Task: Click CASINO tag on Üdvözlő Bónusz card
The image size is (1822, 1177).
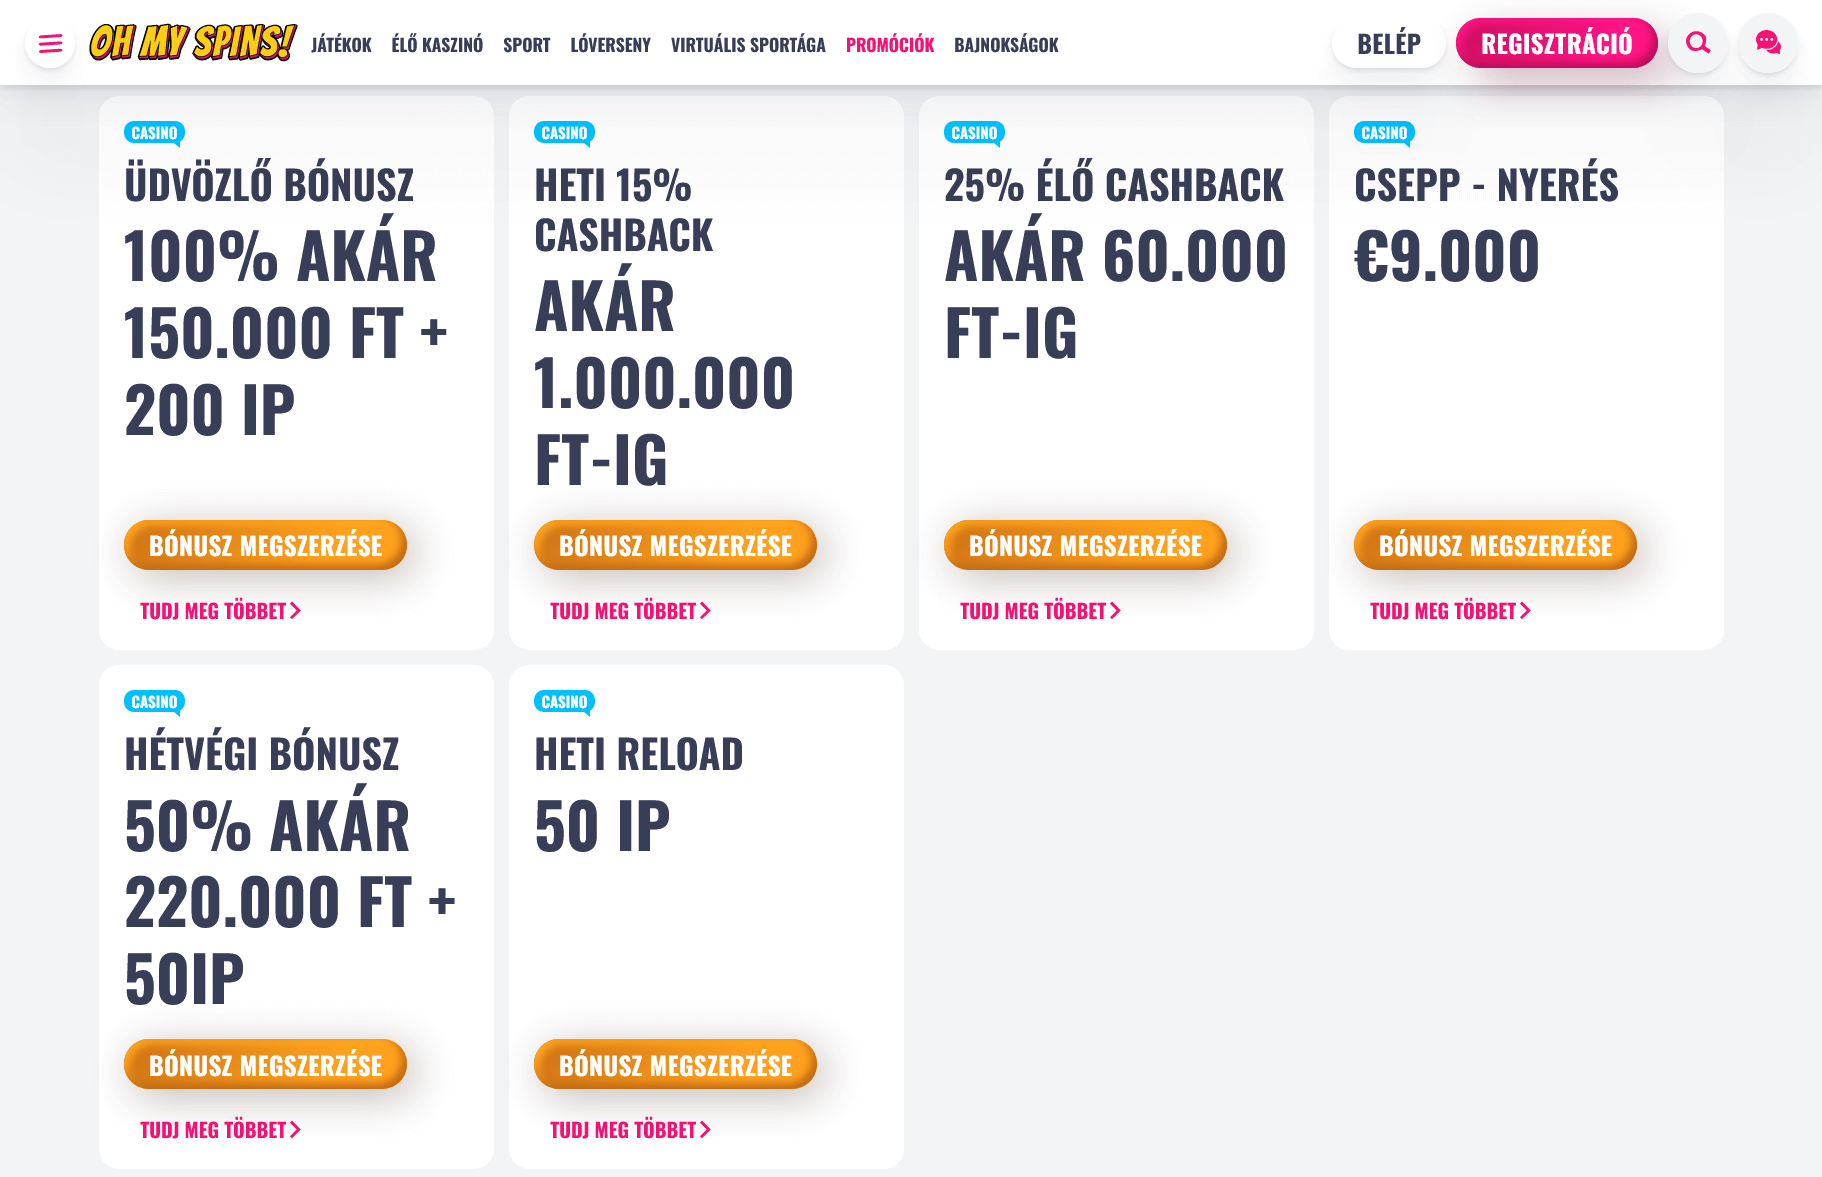Action: (x=154, y=133)
